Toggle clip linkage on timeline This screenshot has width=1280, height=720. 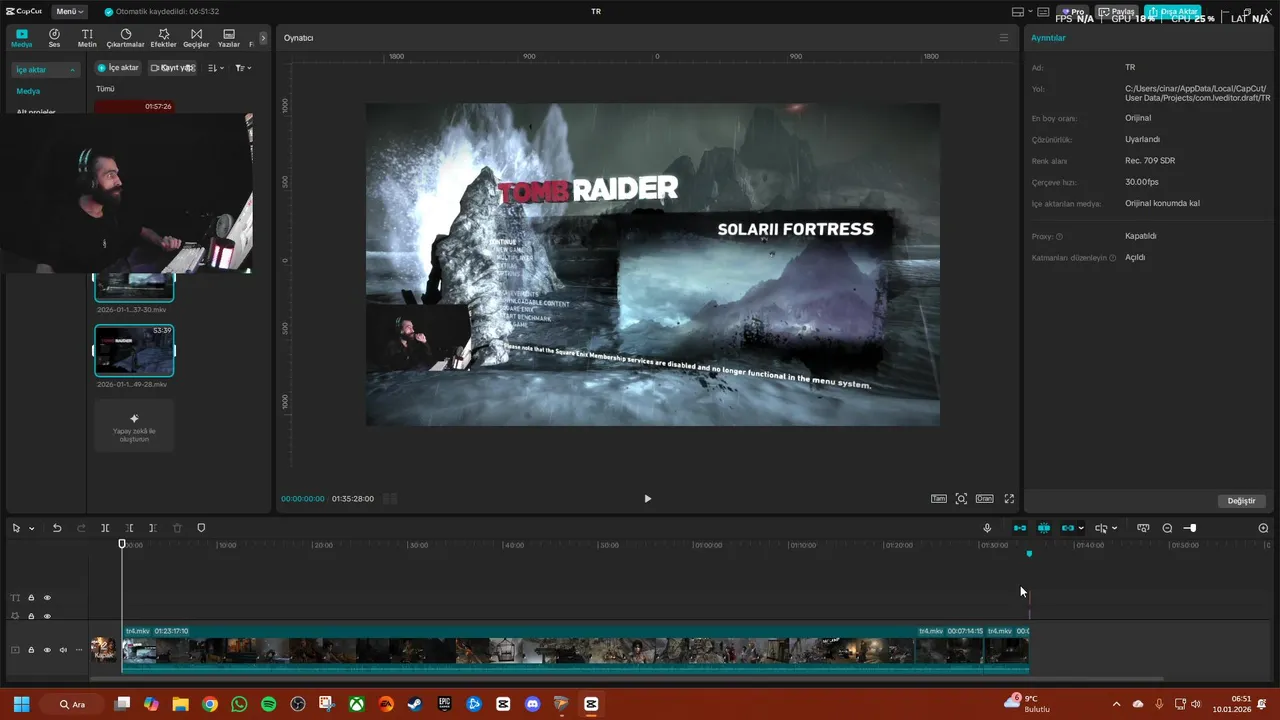1068,528
